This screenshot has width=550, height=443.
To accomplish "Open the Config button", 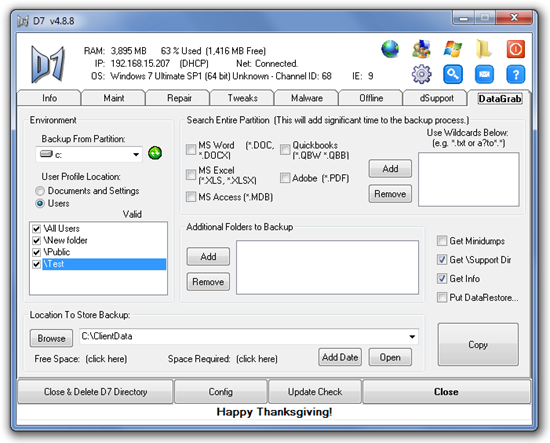I will click(x=221, y=391).
